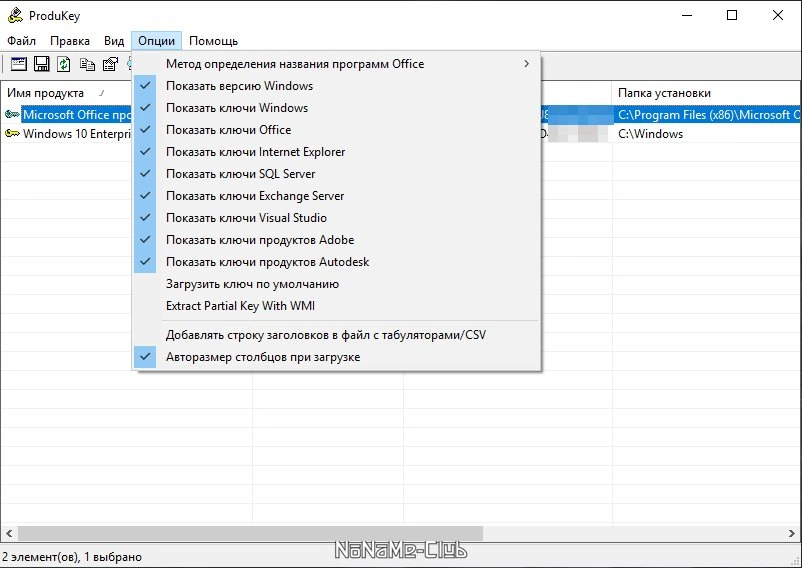The width and height of the screenshot is (802, 568).
Task: Close the open Опции menu
Action: point(157,41)
